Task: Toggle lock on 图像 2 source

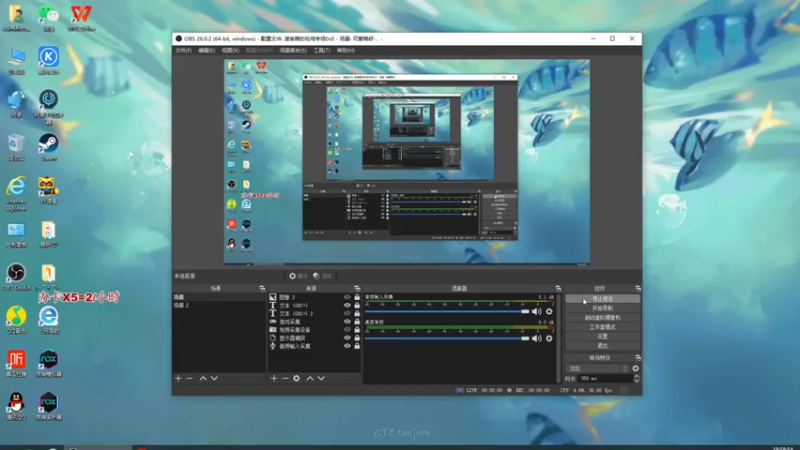Action: coord(357,297)
